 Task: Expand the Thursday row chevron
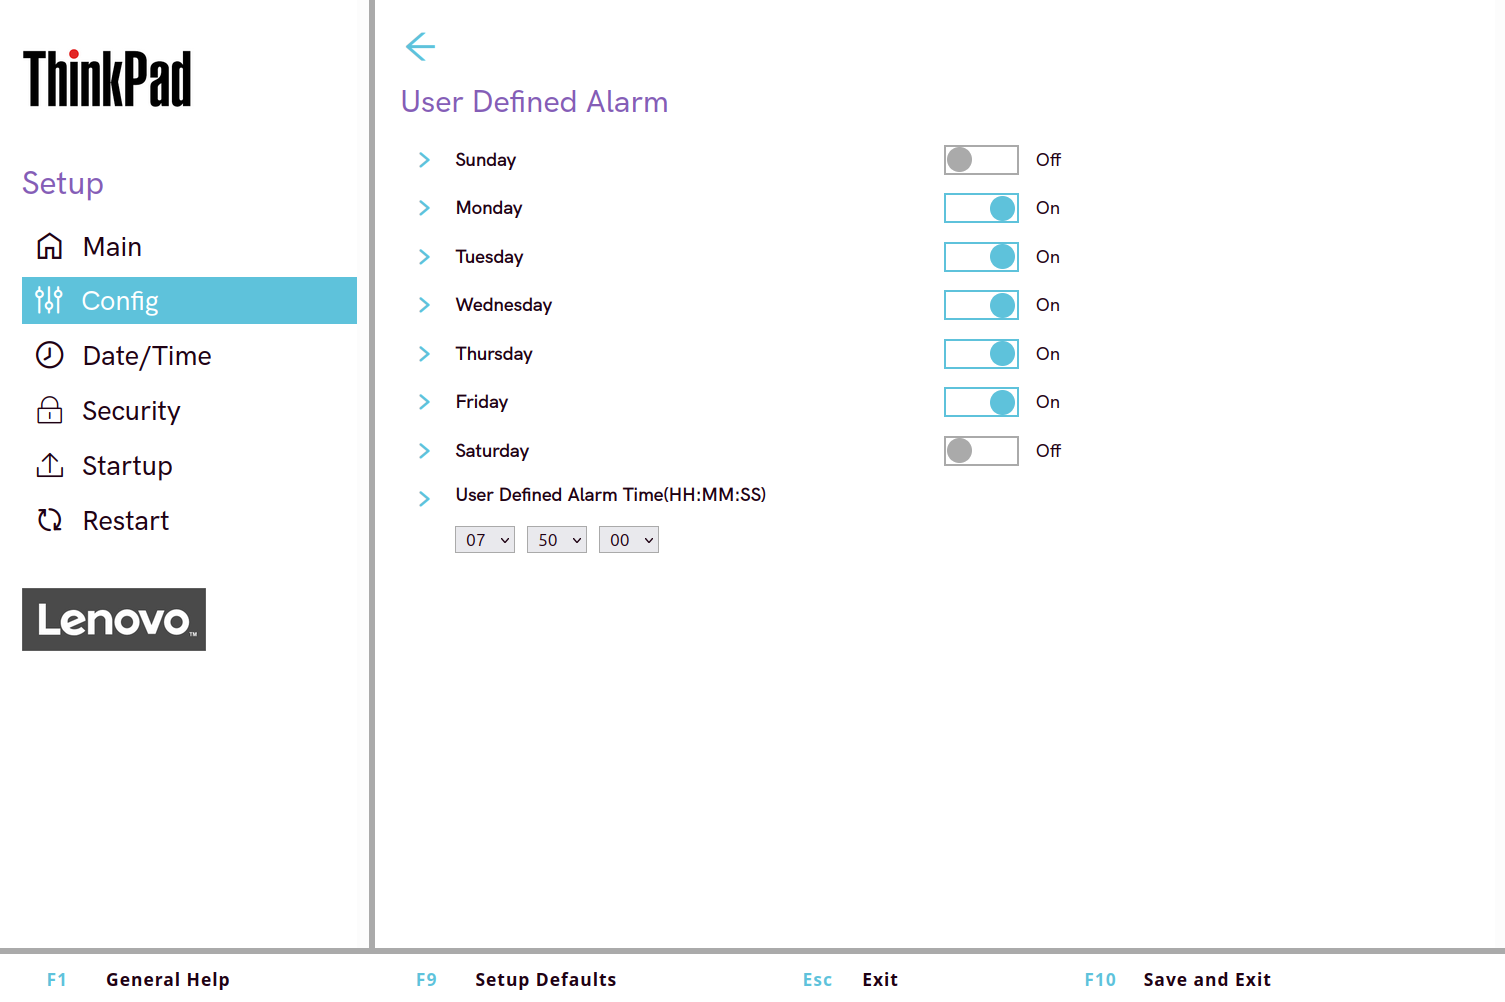424,354
